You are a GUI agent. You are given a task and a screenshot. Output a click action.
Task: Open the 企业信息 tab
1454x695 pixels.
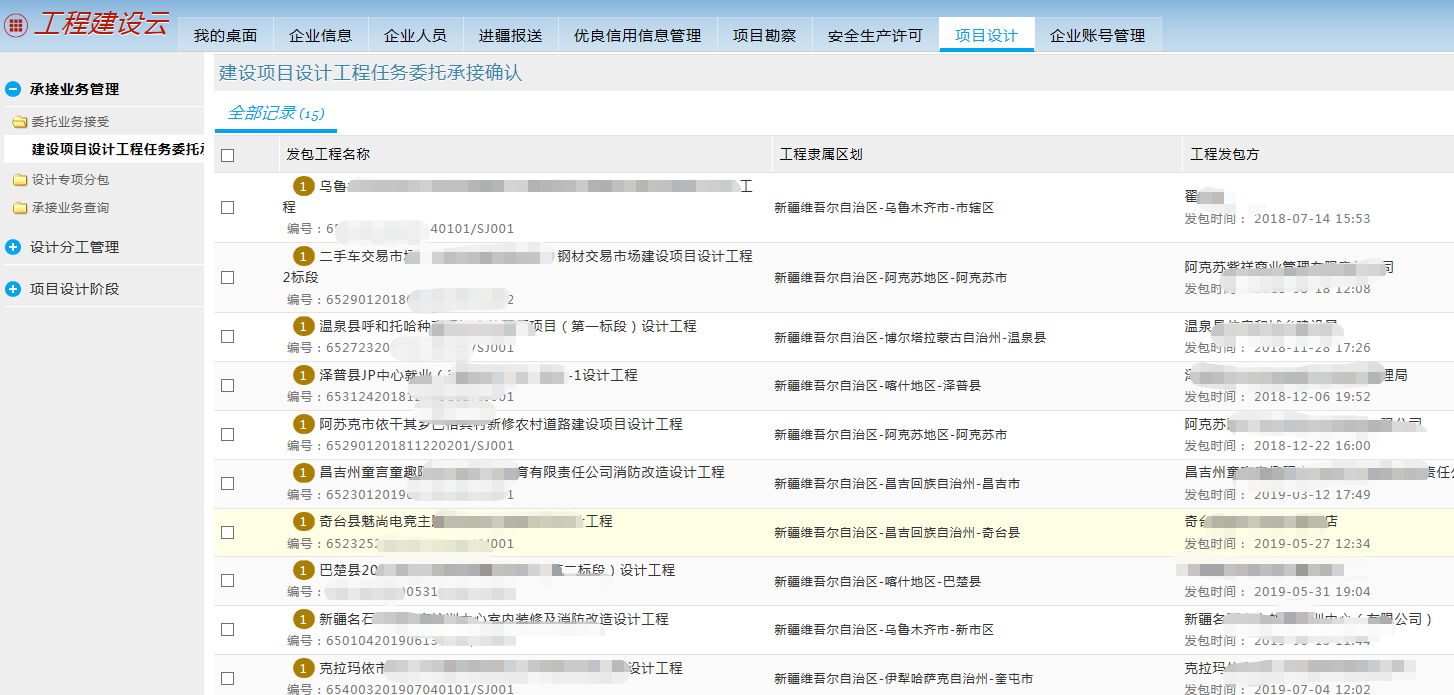tap(320, 35)
